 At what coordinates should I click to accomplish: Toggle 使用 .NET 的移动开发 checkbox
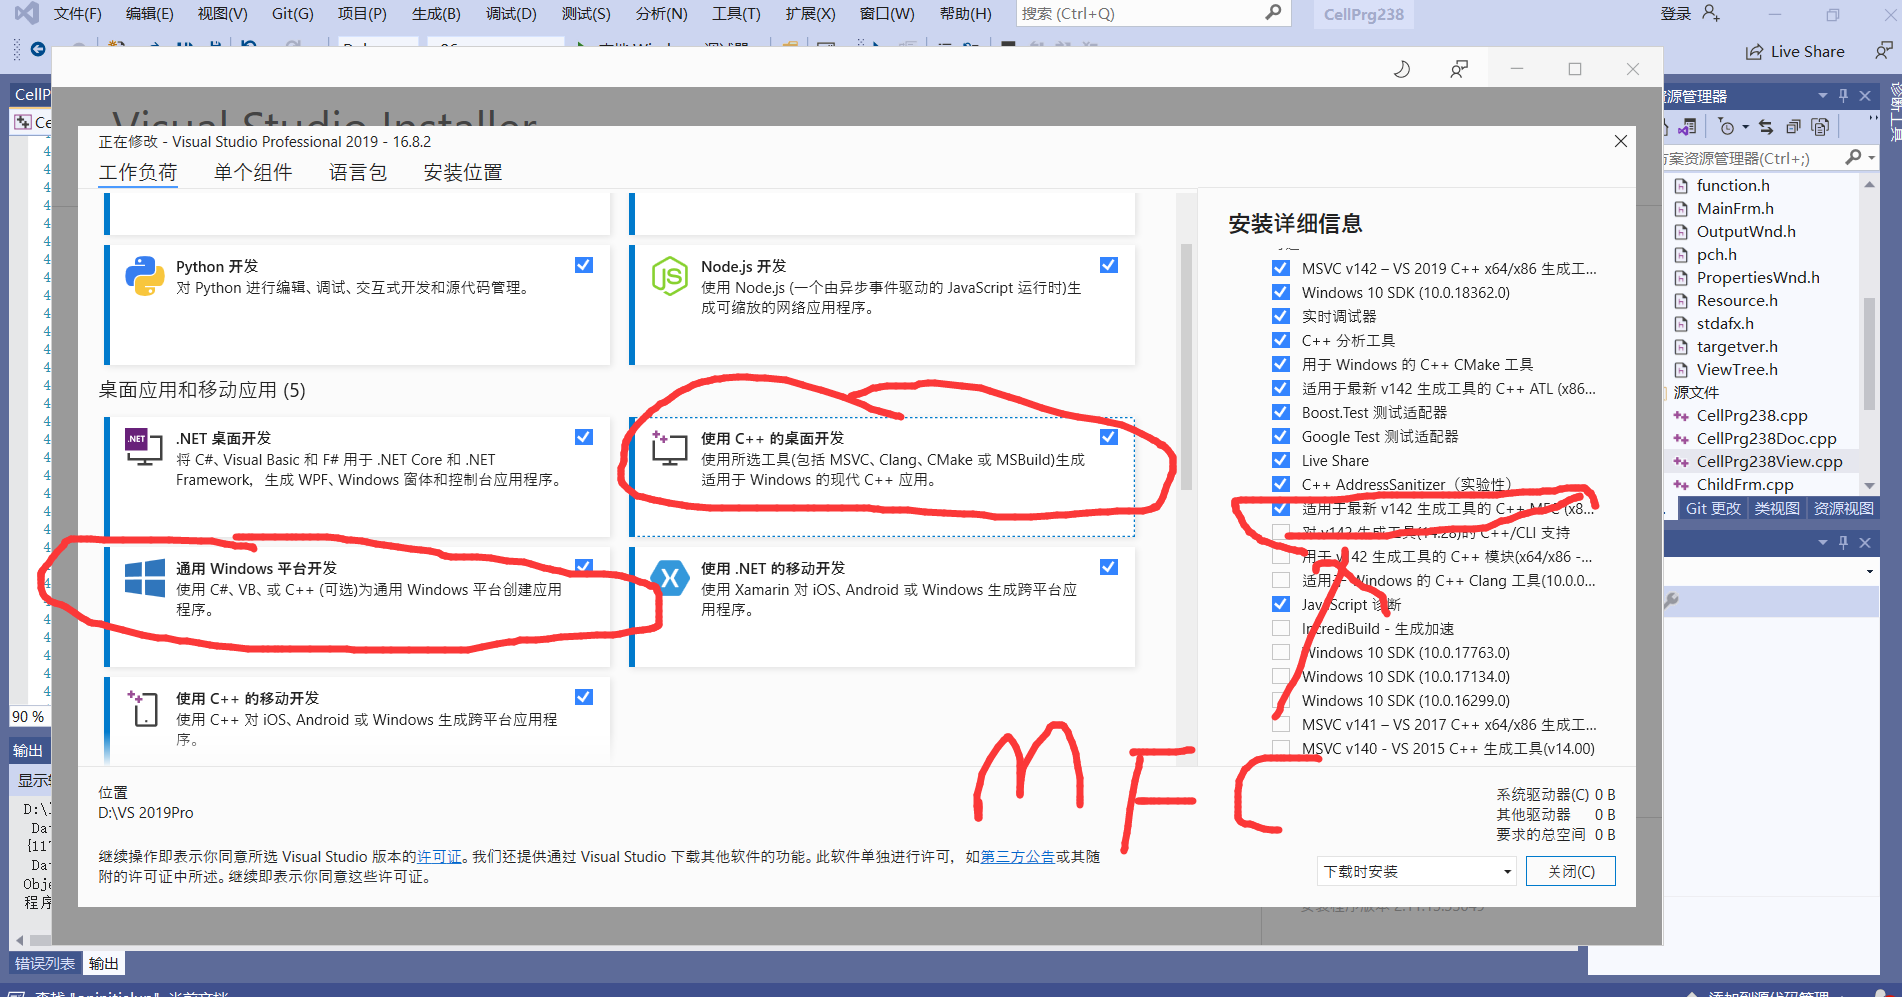[1109, 567]
